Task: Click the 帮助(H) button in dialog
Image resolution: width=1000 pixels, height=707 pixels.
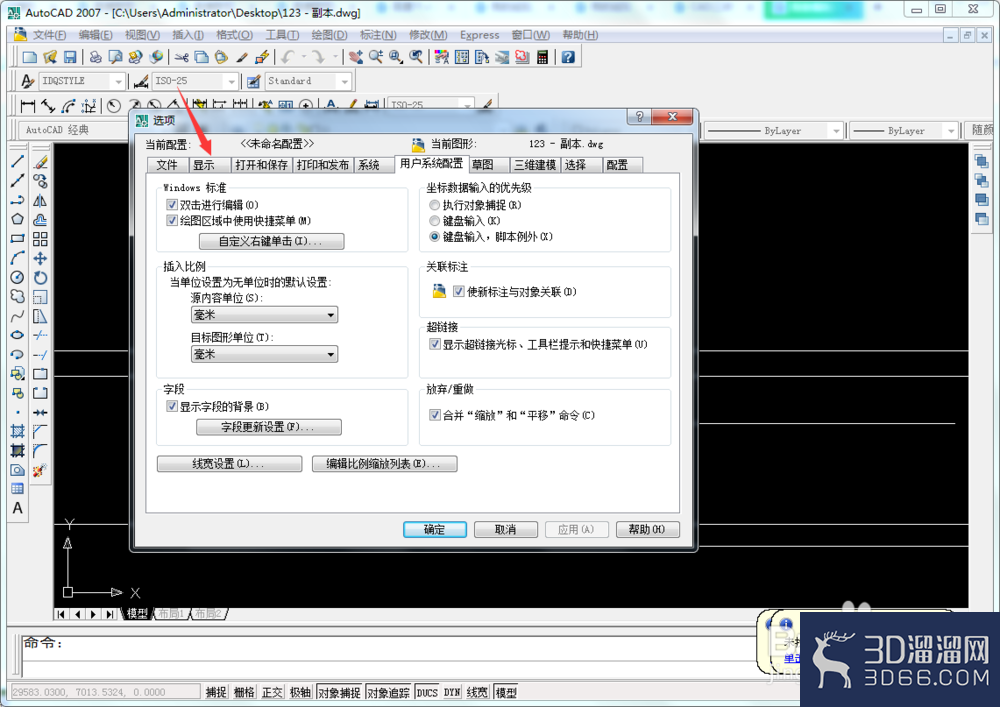Action: click(647, 530)
